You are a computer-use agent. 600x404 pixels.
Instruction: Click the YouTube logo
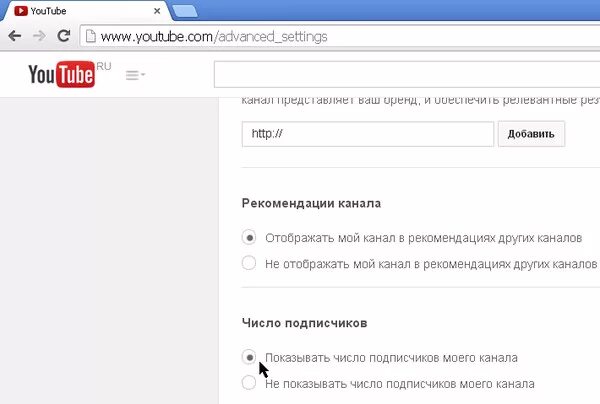62,74
